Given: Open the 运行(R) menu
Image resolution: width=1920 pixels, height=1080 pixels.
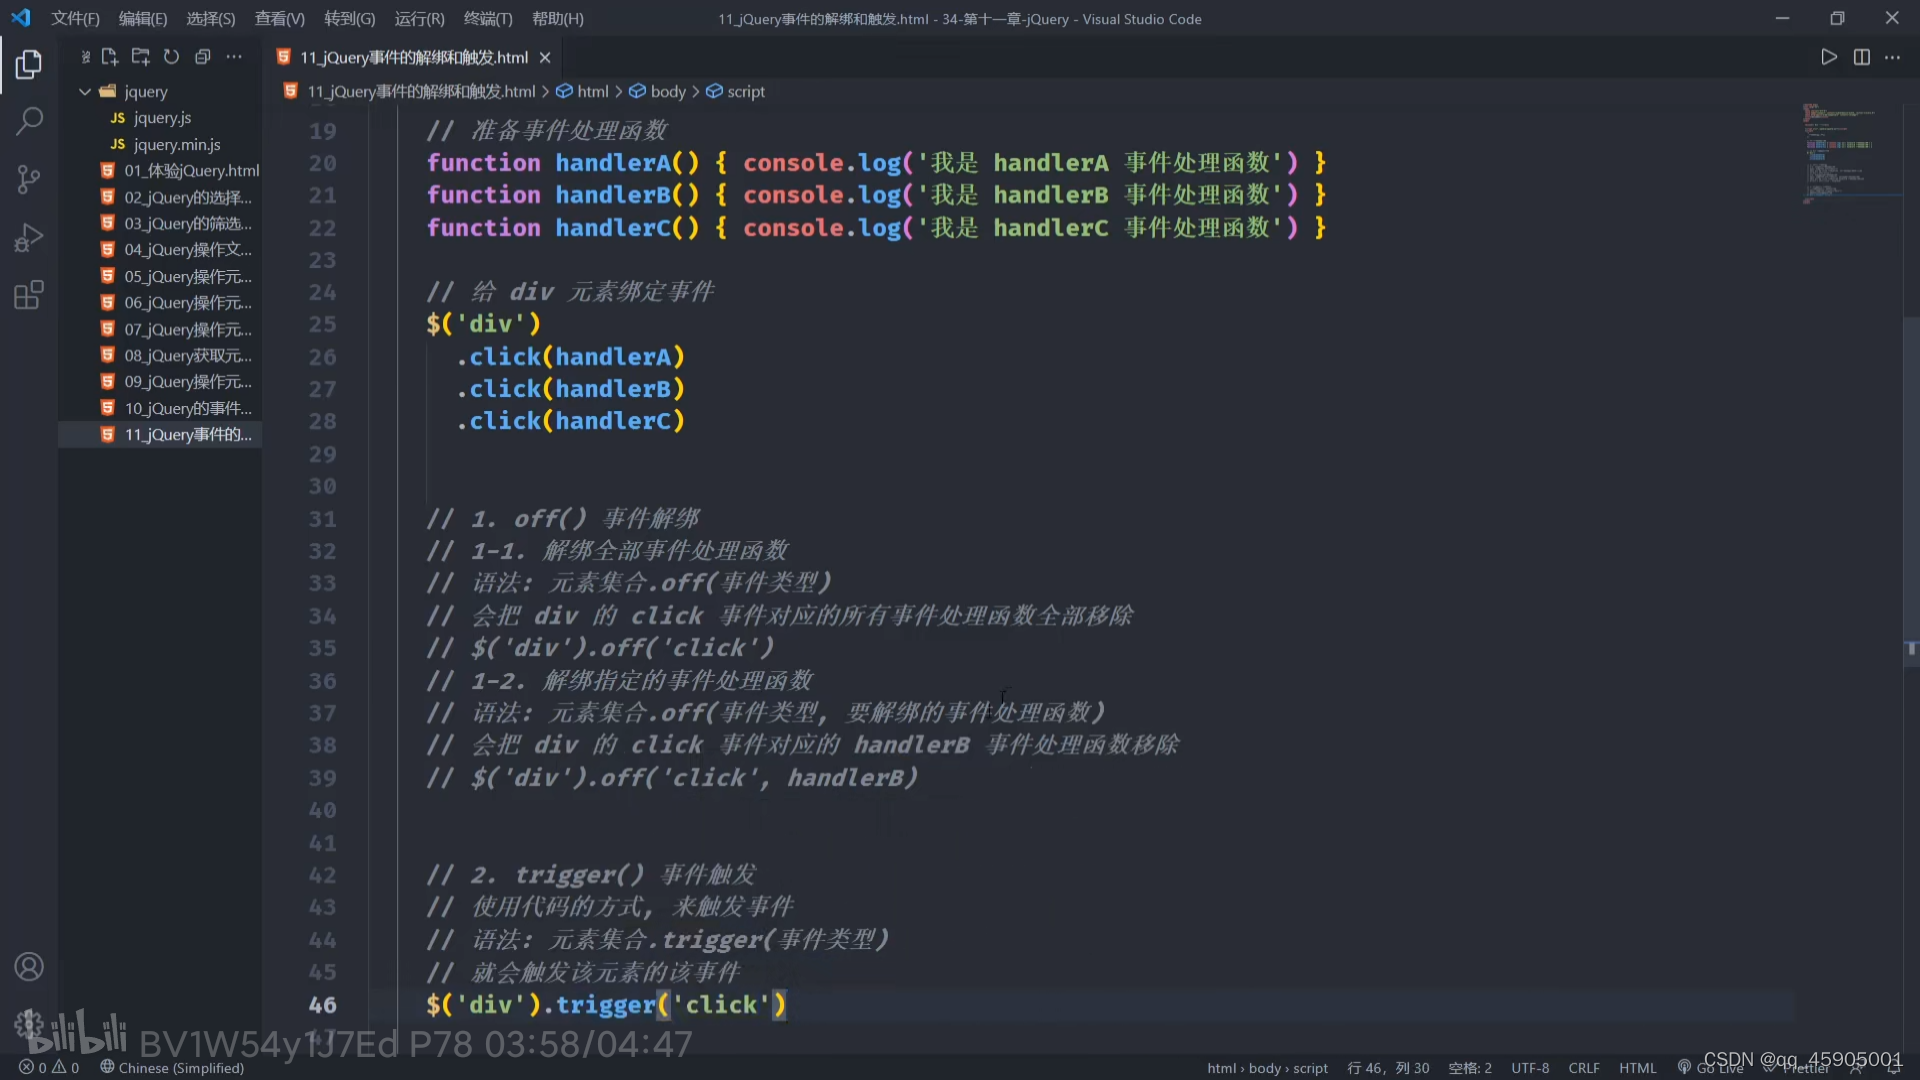Looking at the screenshot, I should [x=419, y=19].
